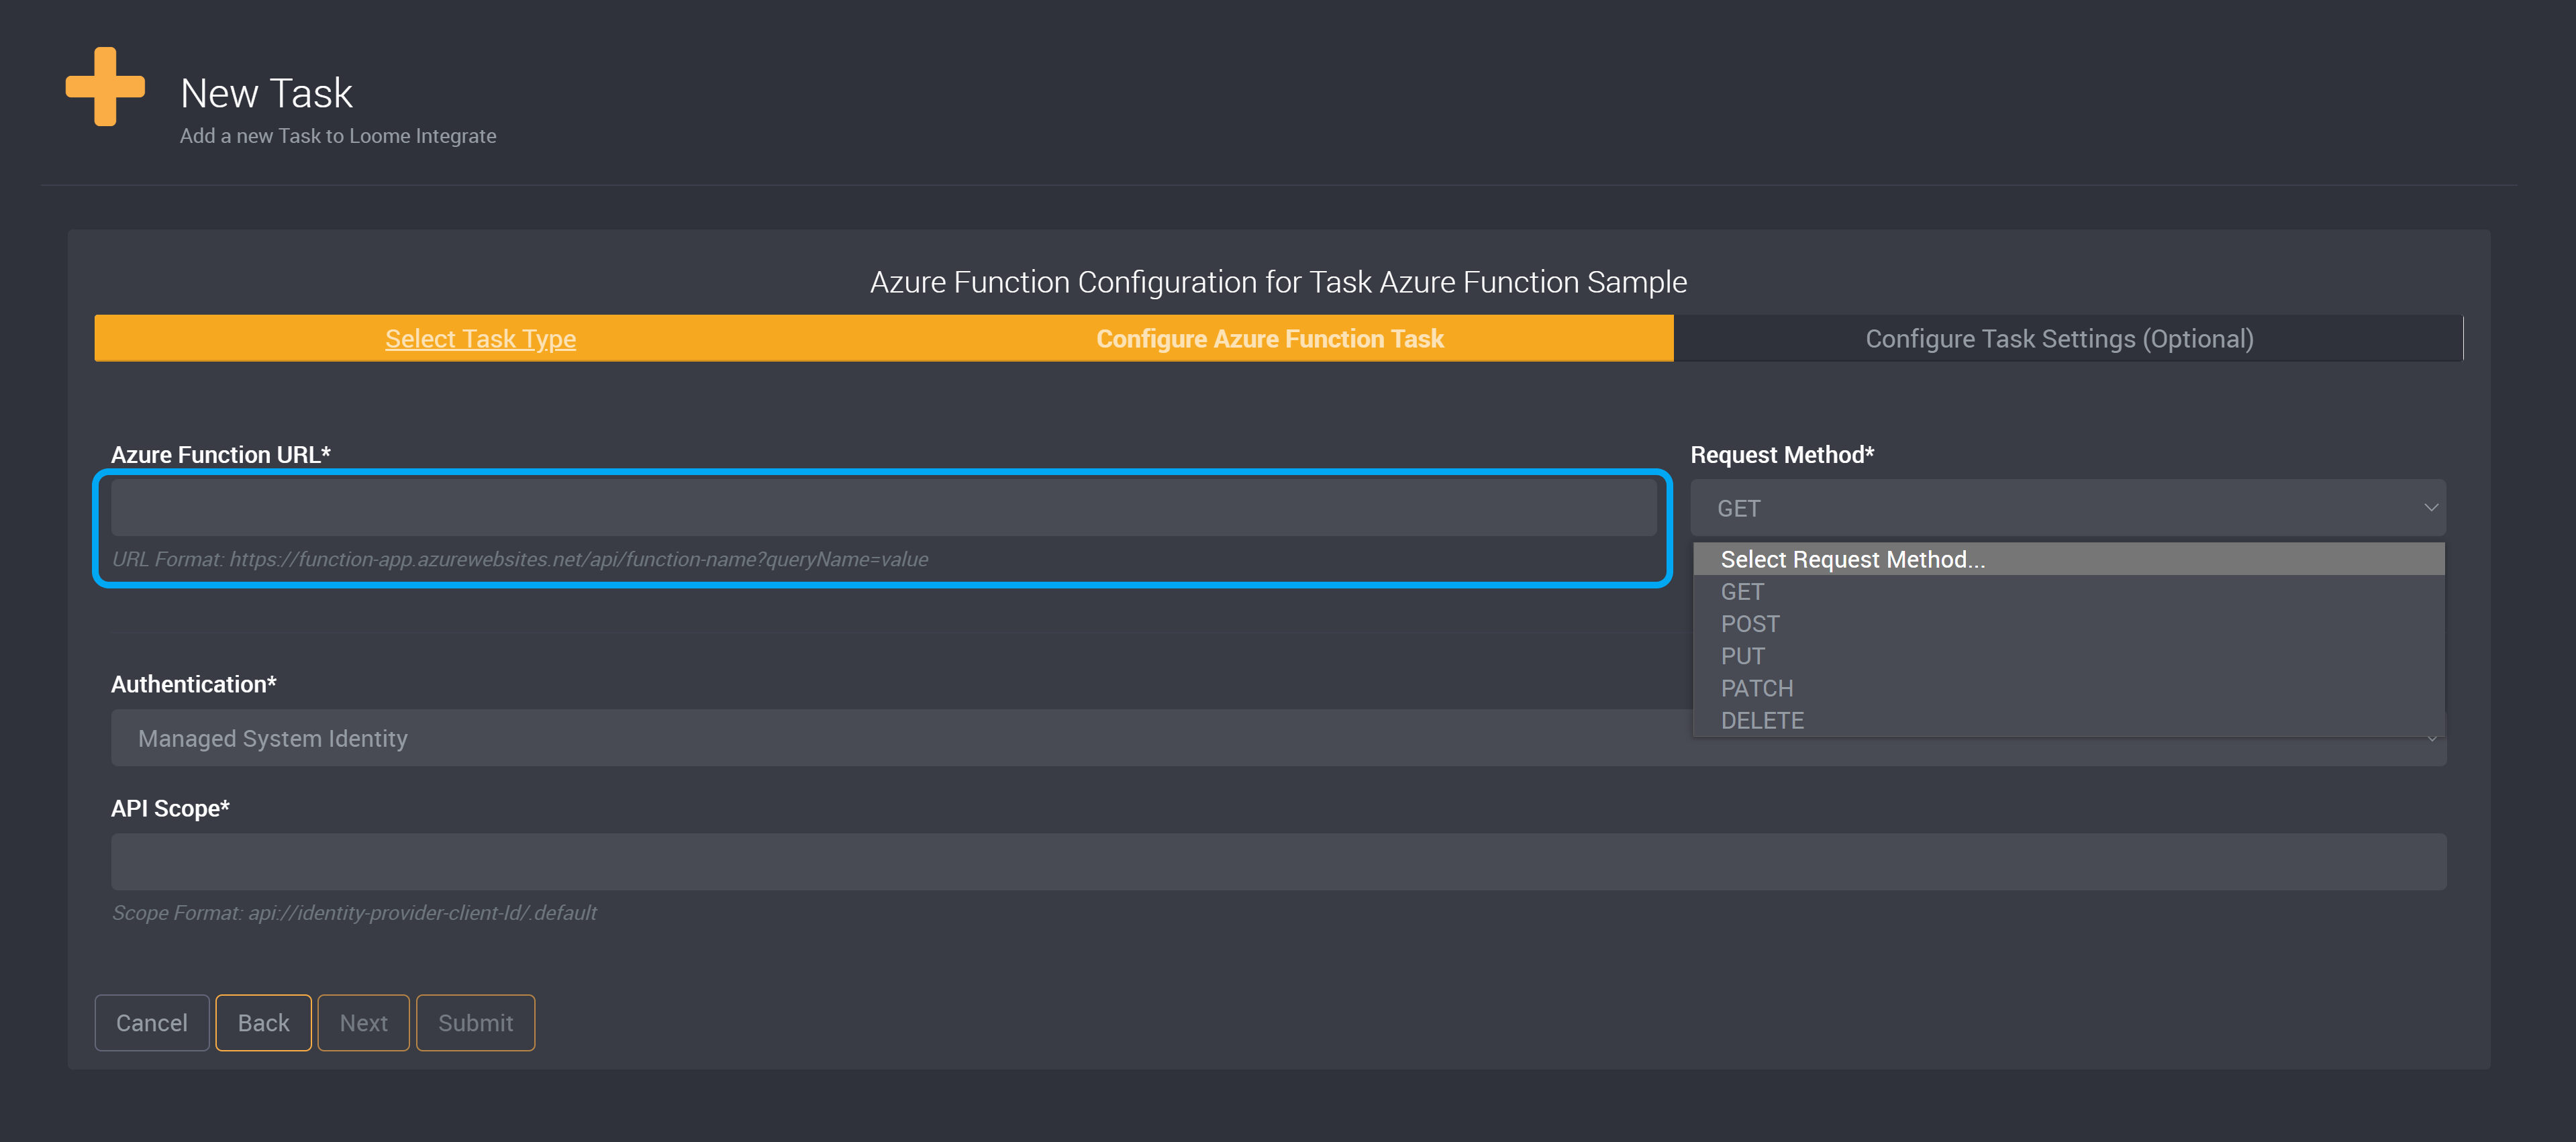Click the Azure Function Configuration title text
Screen dimensions: 2576x1142
click(1278, 282)
